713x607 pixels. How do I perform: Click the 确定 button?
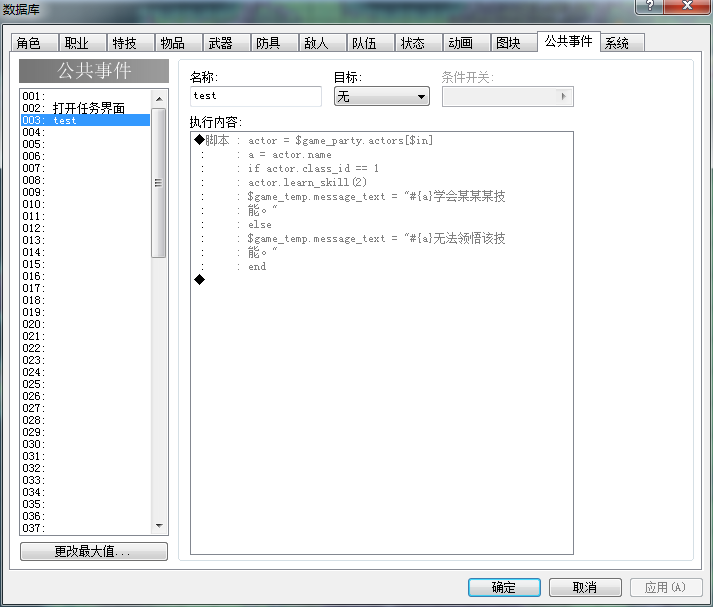tap(504, 587)
